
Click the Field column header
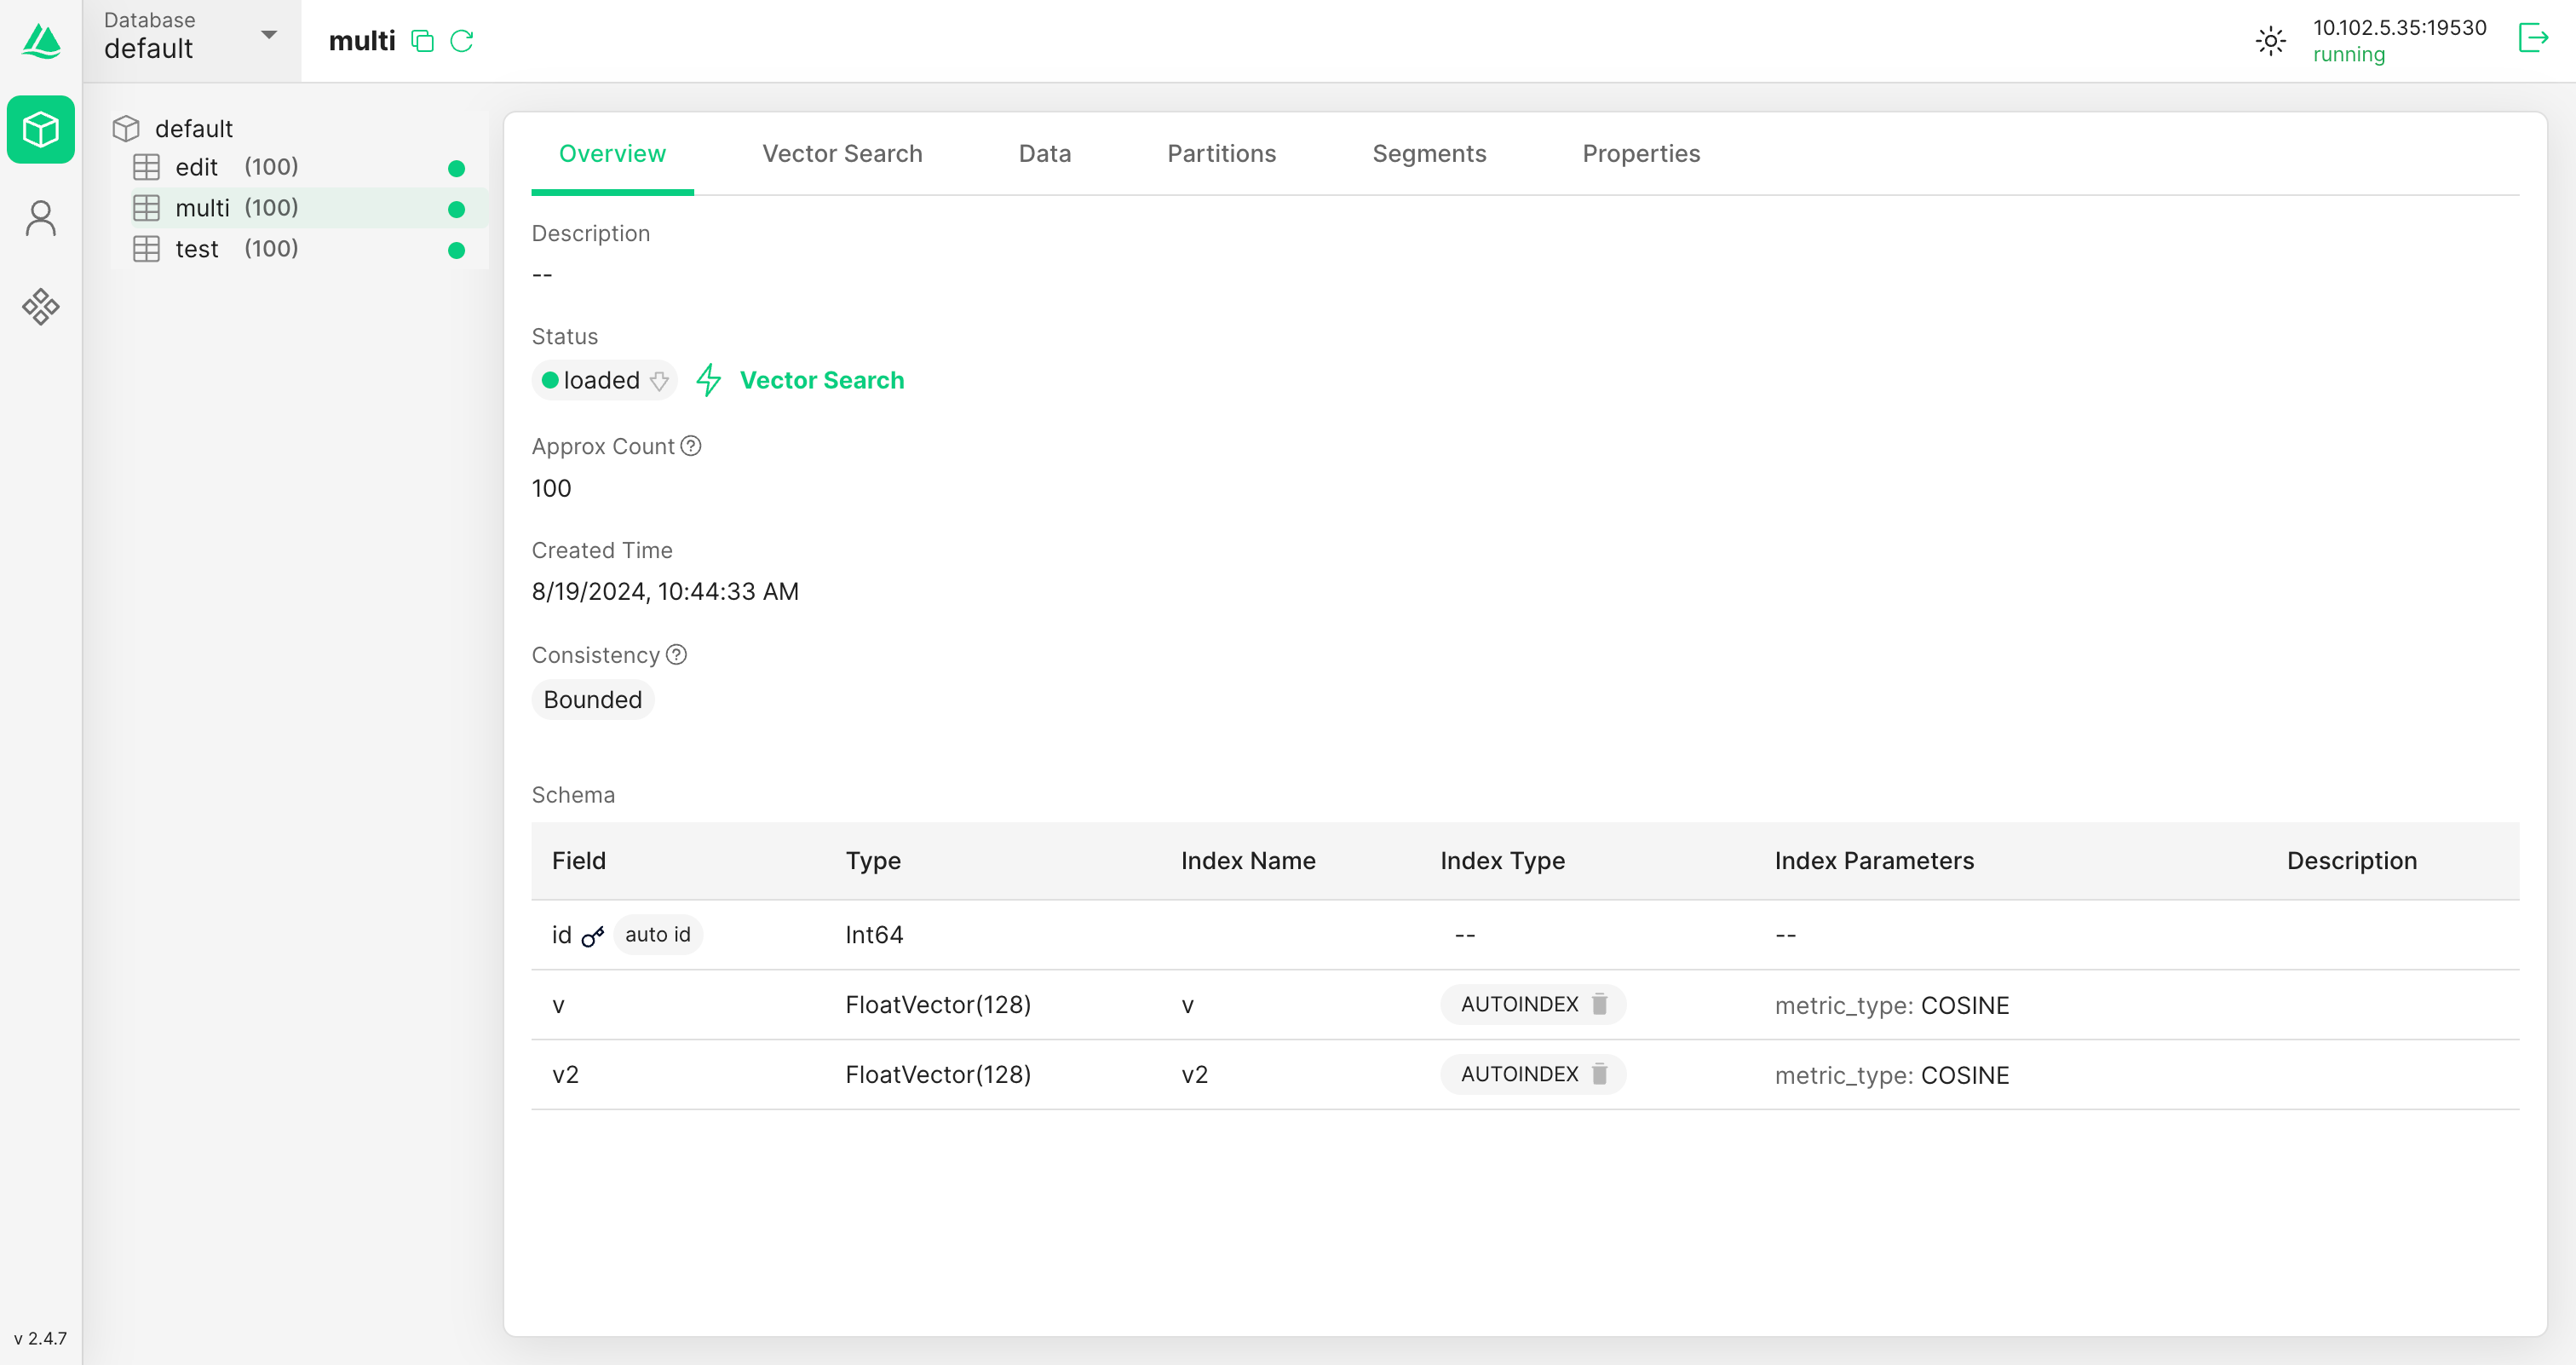click(578, 860)
